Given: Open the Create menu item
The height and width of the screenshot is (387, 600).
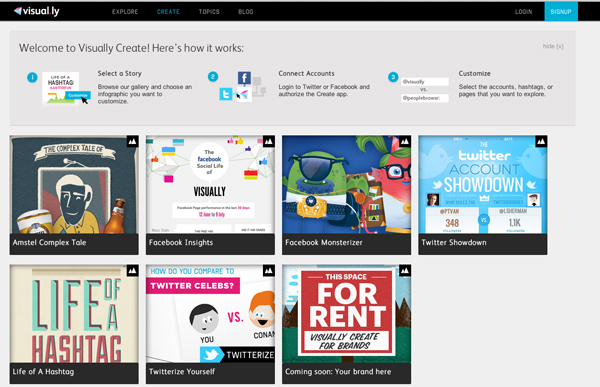Looking at the screenshot, I should (168, 12).
